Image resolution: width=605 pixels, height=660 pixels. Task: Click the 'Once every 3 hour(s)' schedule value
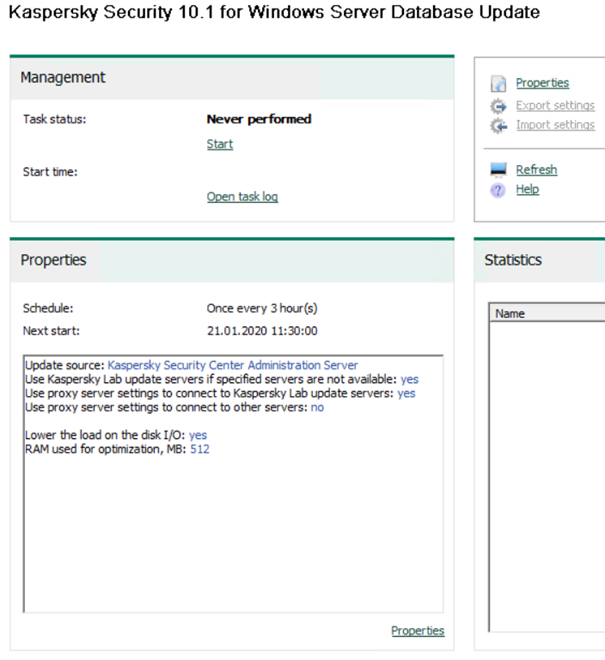pos(262,308)
